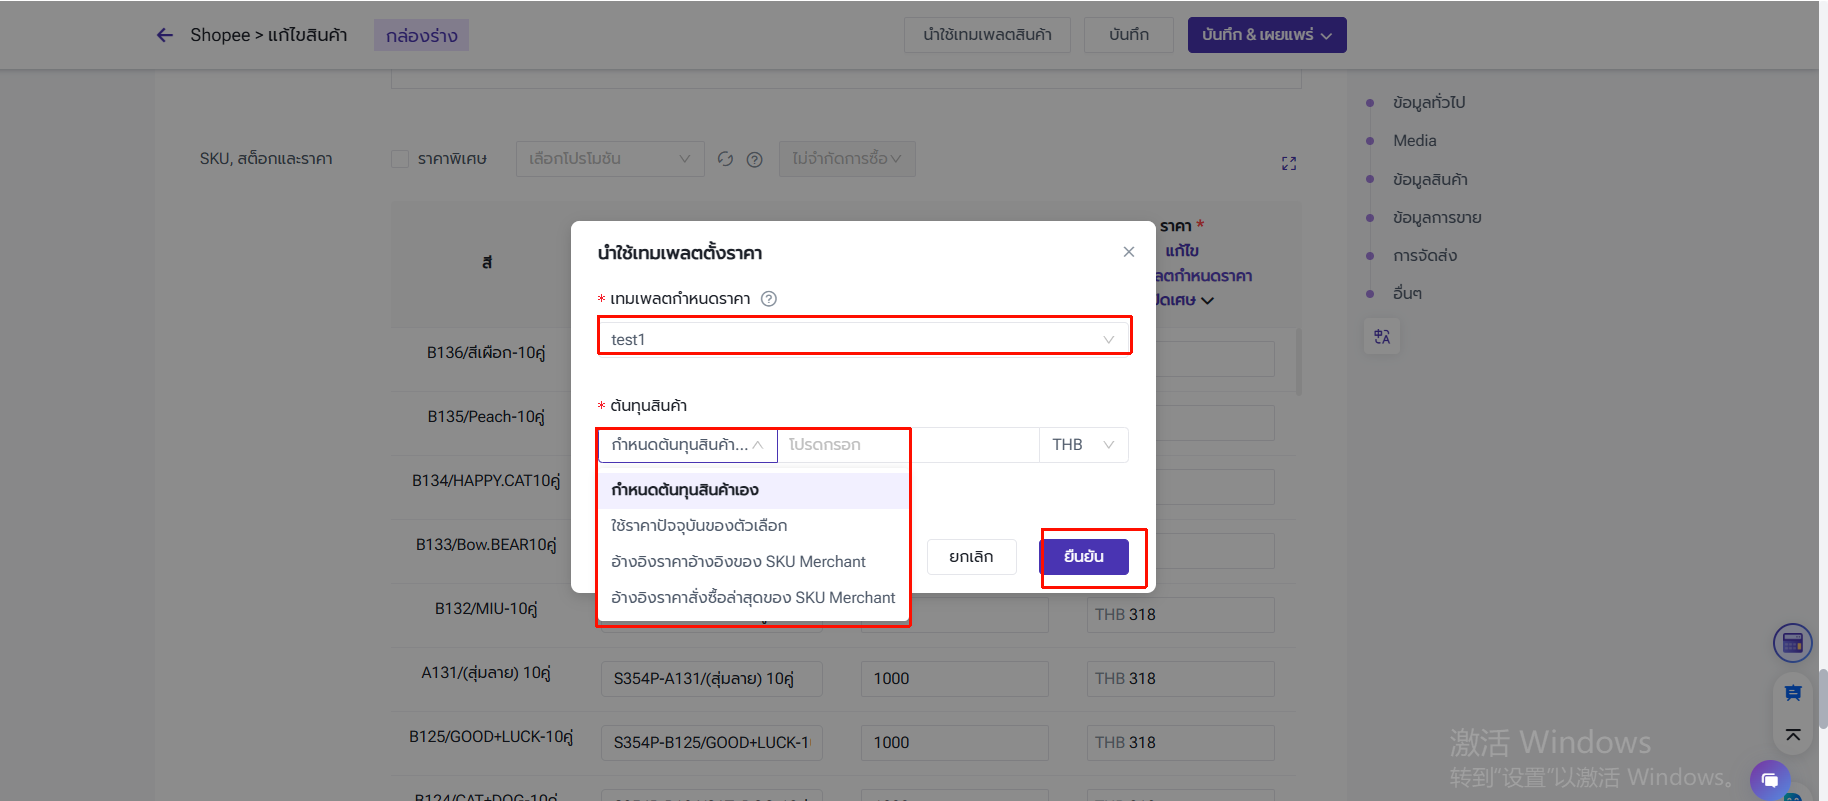
Task: Open the test1 template dropdown
Action: (863, 339)
